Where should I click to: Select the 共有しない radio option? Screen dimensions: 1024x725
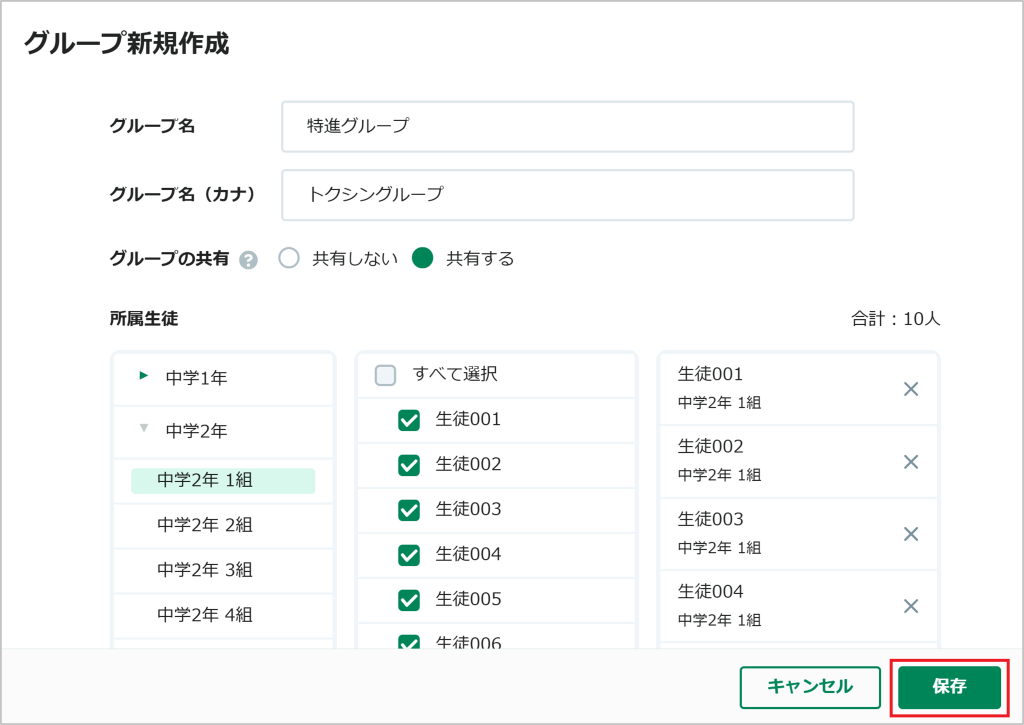click(x=289, y=258)
